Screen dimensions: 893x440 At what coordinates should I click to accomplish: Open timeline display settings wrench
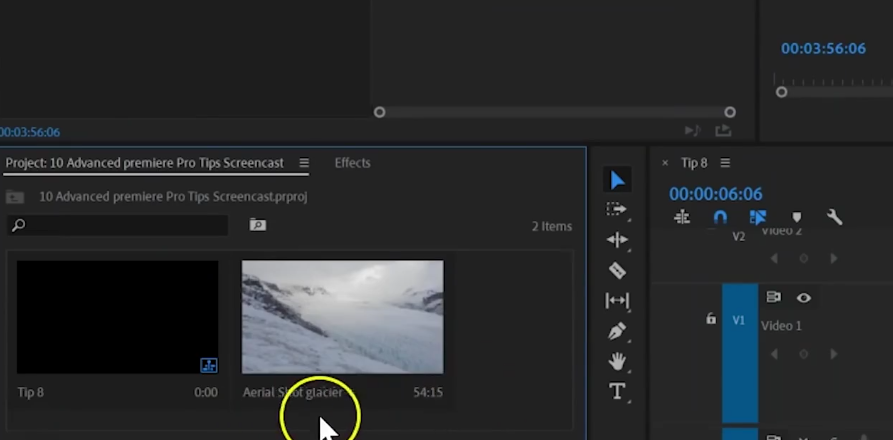(x=834, y=217)
